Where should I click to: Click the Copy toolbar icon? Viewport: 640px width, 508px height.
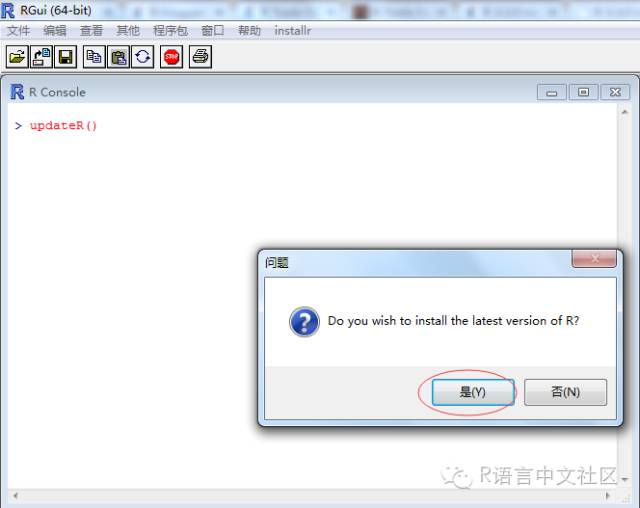point(94,57)
